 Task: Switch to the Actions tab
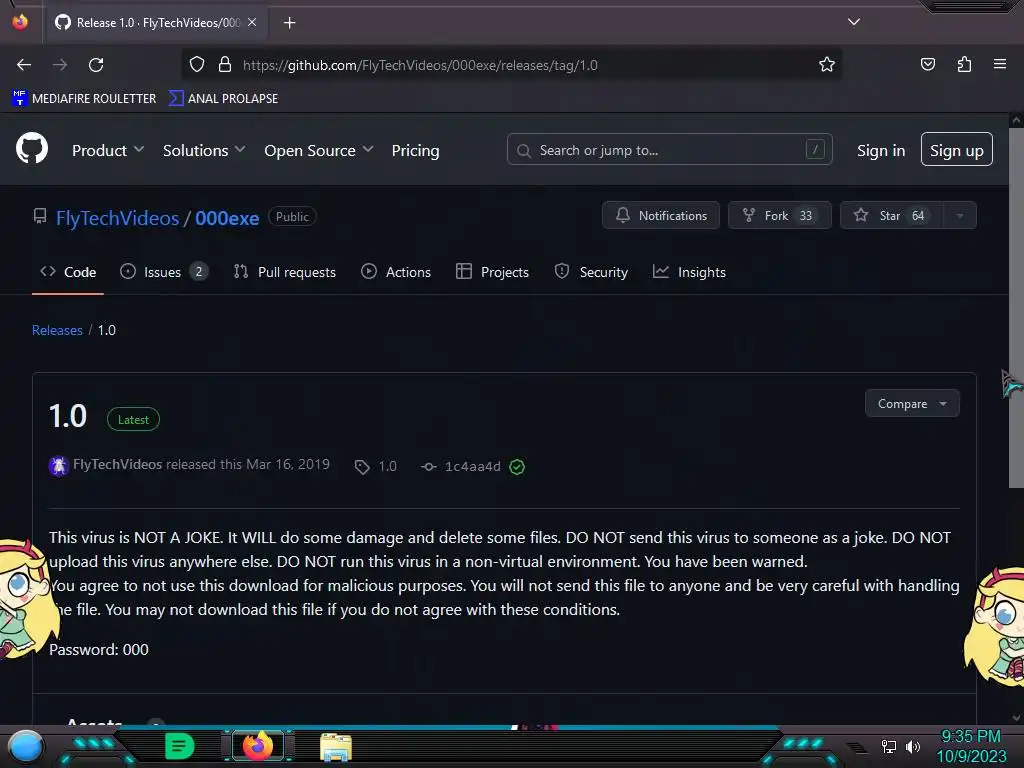click(x=396, y=272)
